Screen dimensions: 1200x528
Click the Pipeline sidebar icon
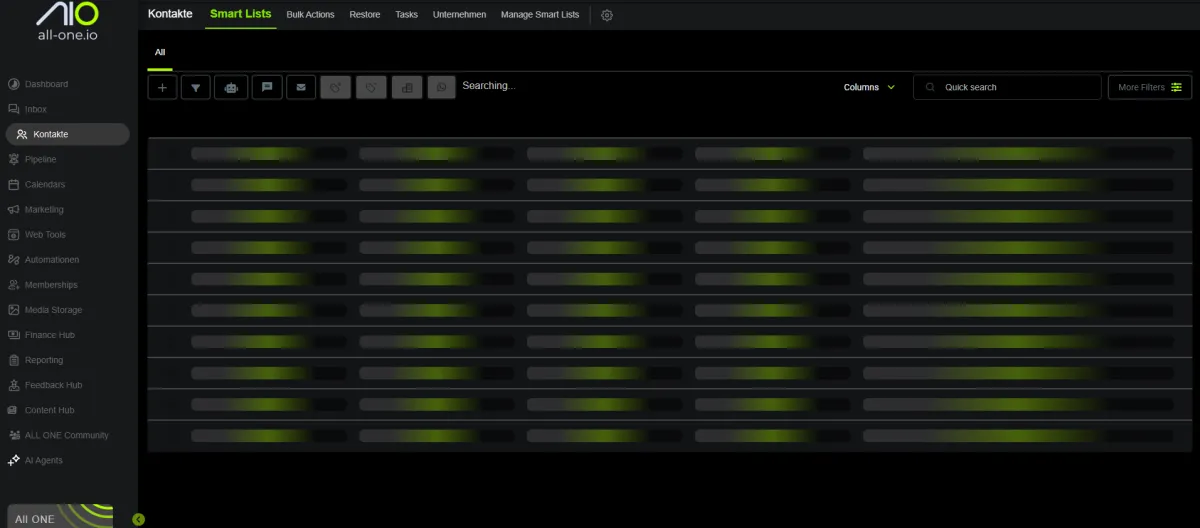coord(14,159)
